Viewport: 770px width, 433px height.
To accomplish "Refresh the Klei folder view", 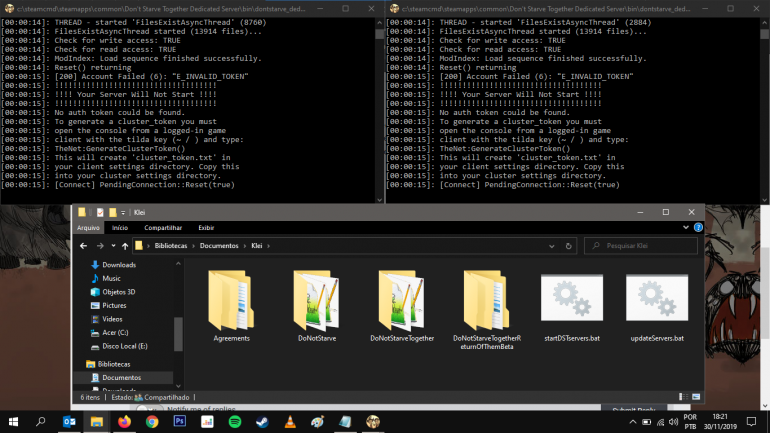I will tap(569, 246).
